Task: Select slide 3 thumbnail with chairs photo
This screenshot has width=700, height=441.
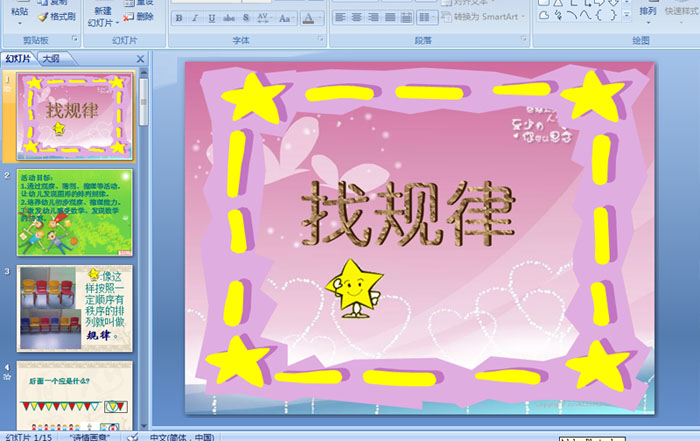Action: [x=75, y=308]
